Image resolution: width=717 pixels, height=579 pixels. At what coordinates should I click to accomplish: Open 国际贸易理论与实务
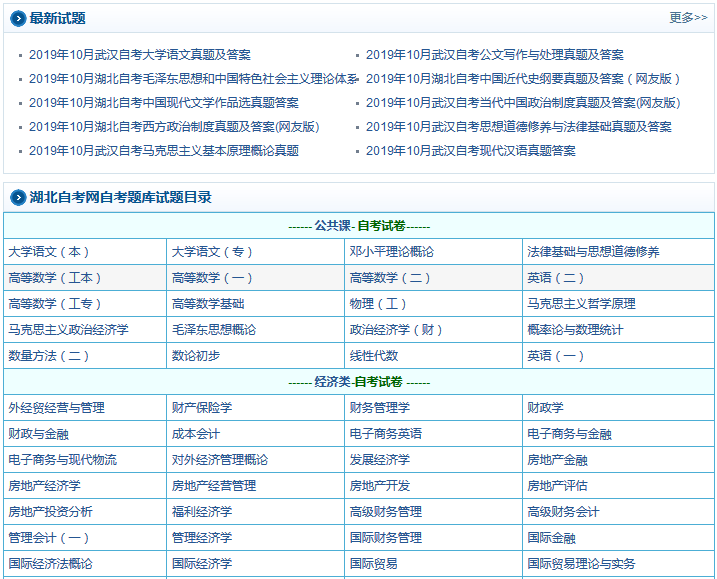click(581, 564)
